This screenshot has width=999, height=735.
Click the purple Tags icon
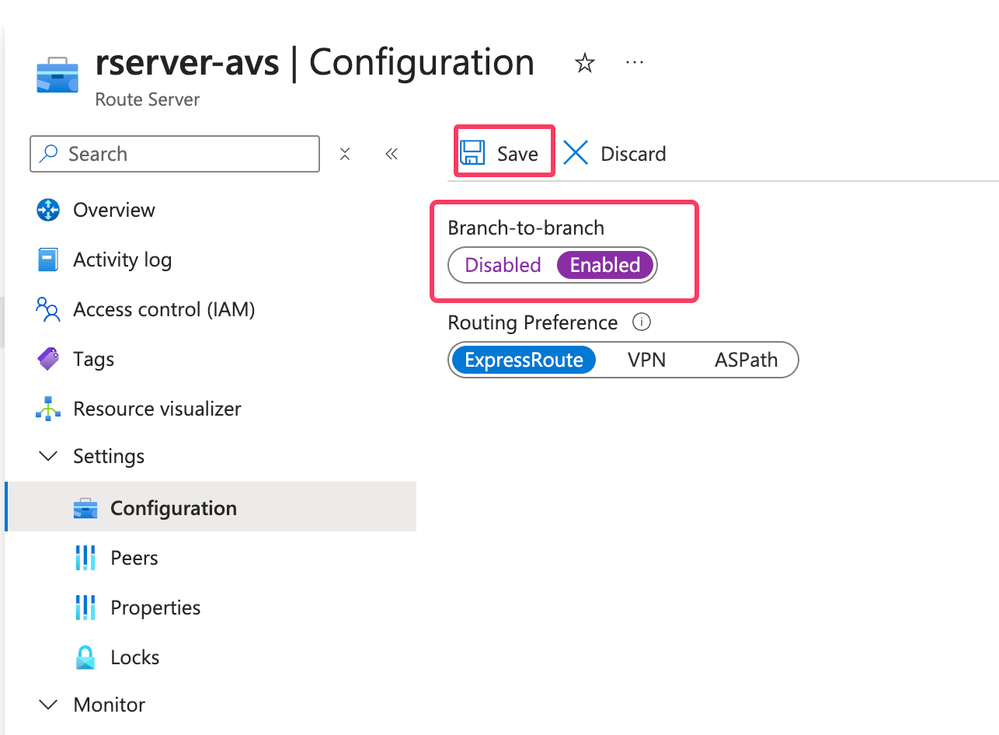pos(48,359)
